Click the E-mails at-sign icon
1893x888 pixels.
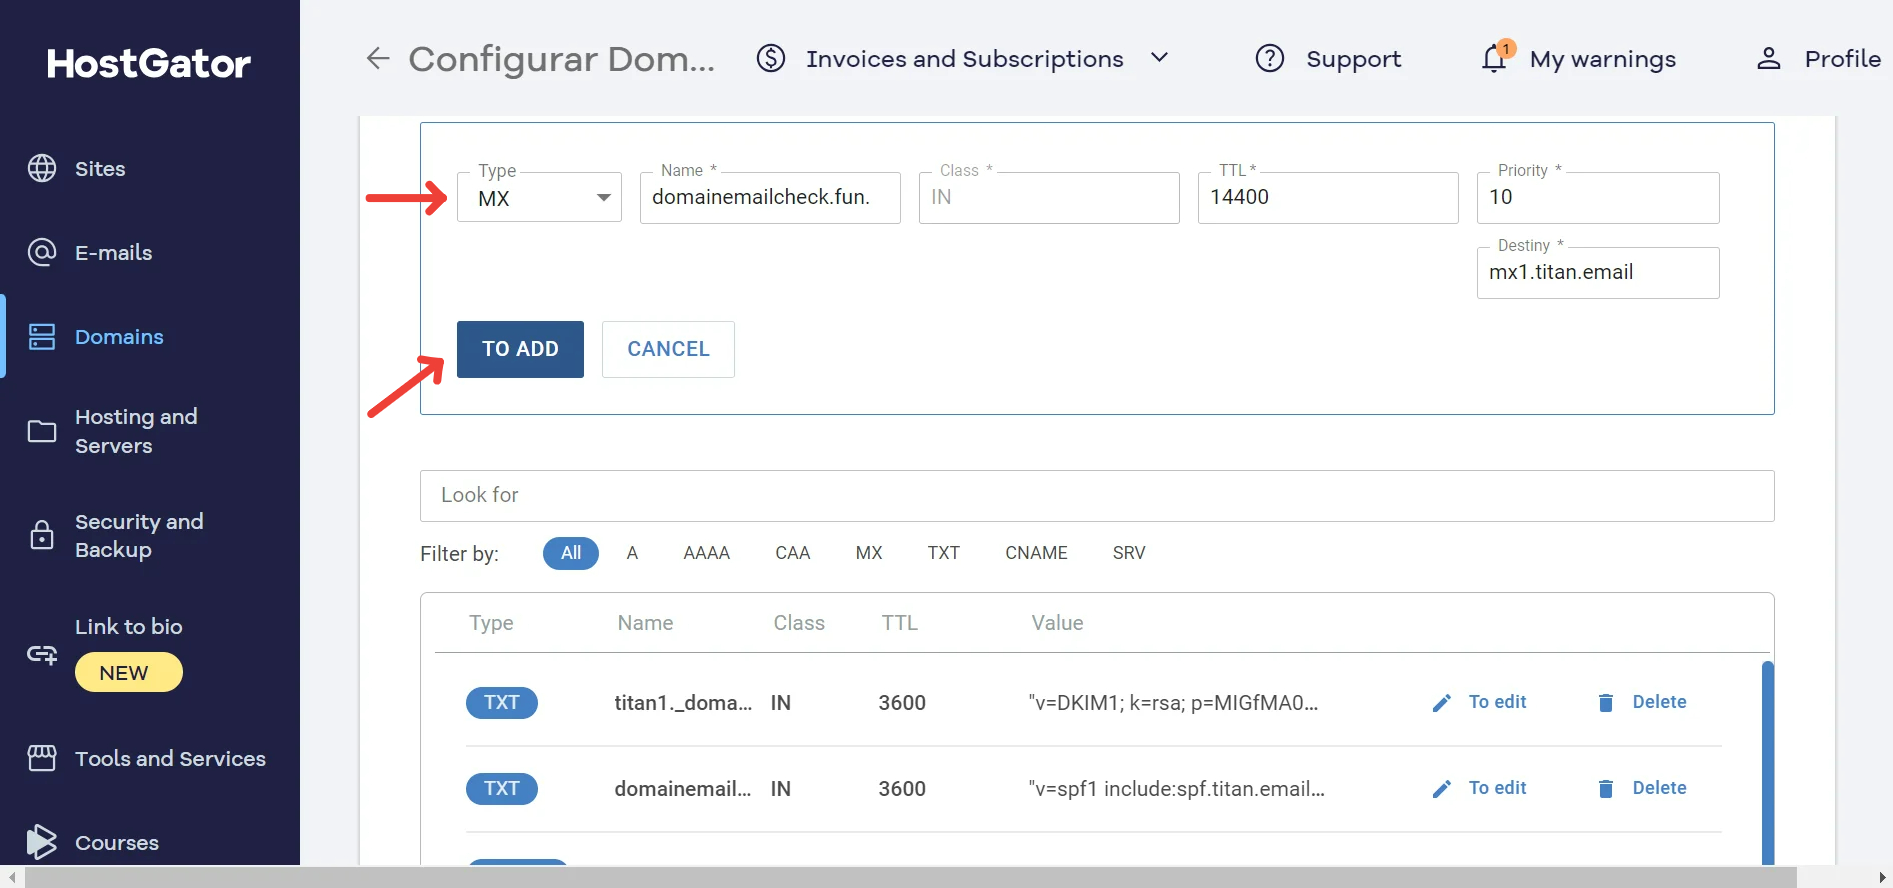point(42,252)
